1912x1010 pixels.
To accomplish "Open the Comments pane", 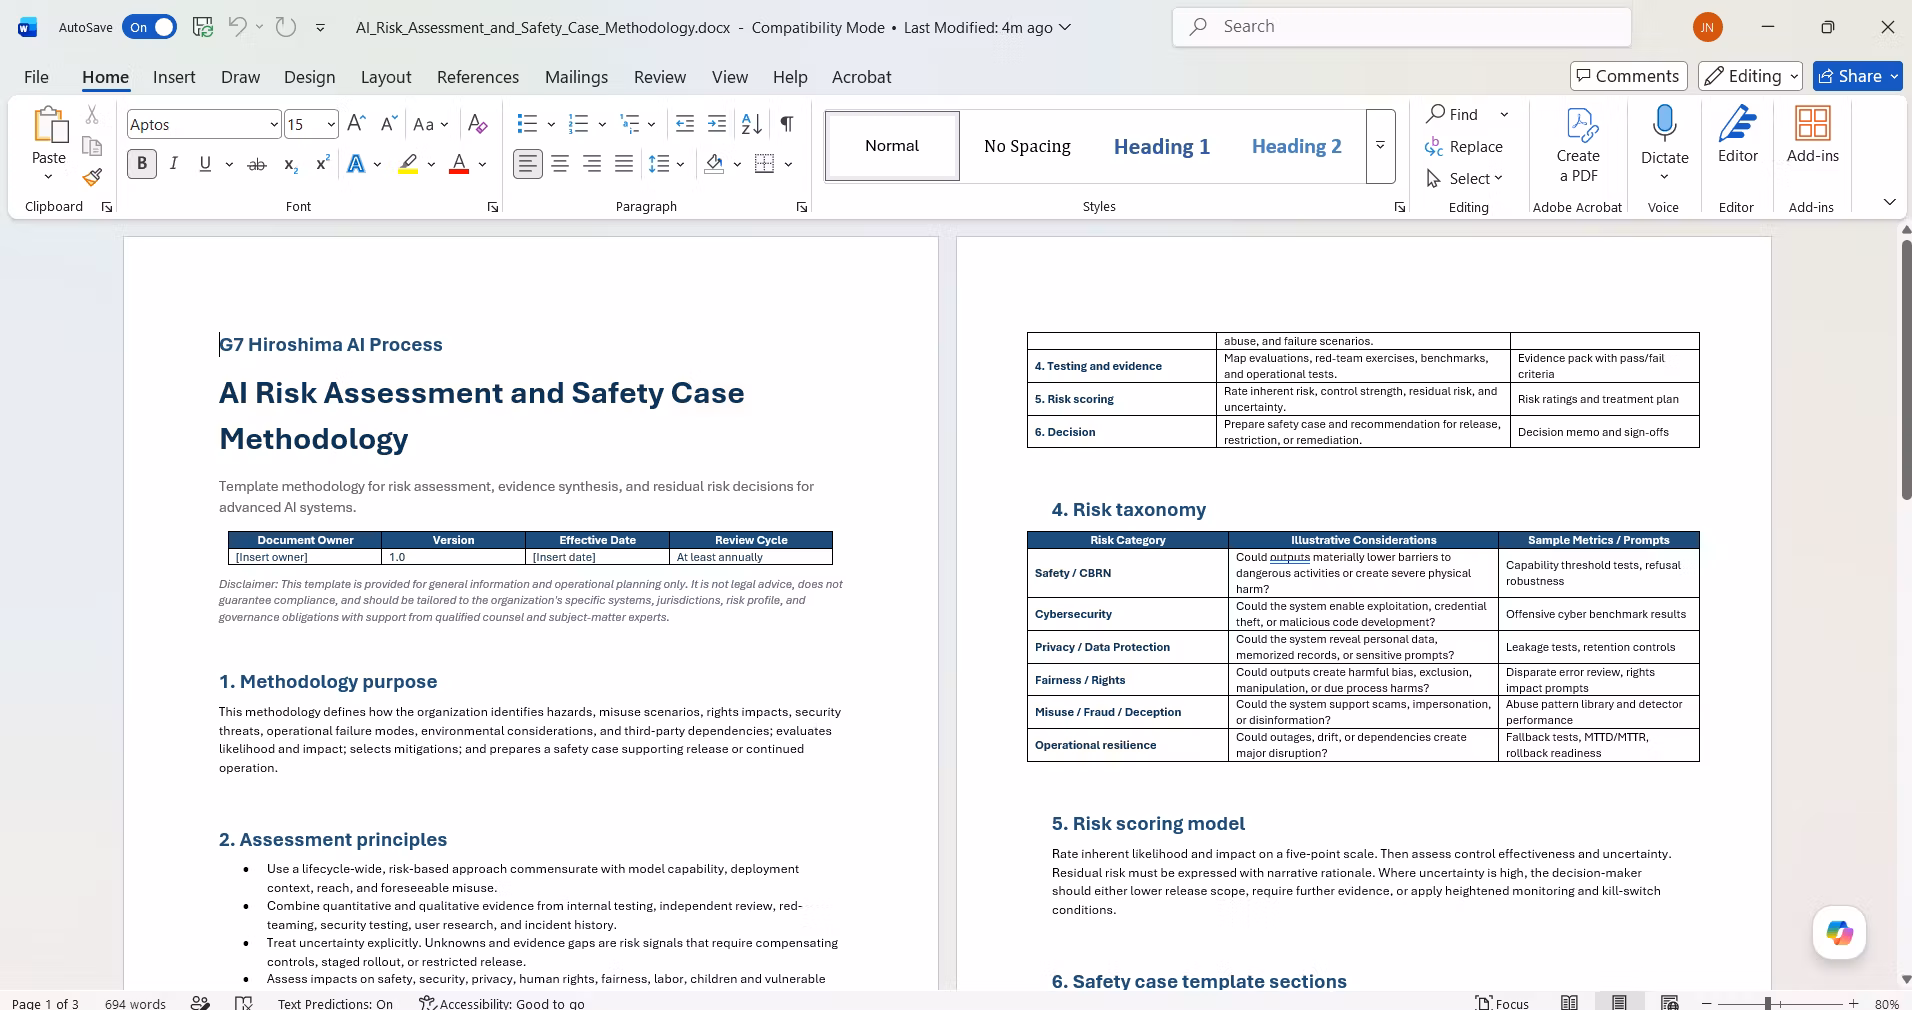I will [x=1629, y=76].
